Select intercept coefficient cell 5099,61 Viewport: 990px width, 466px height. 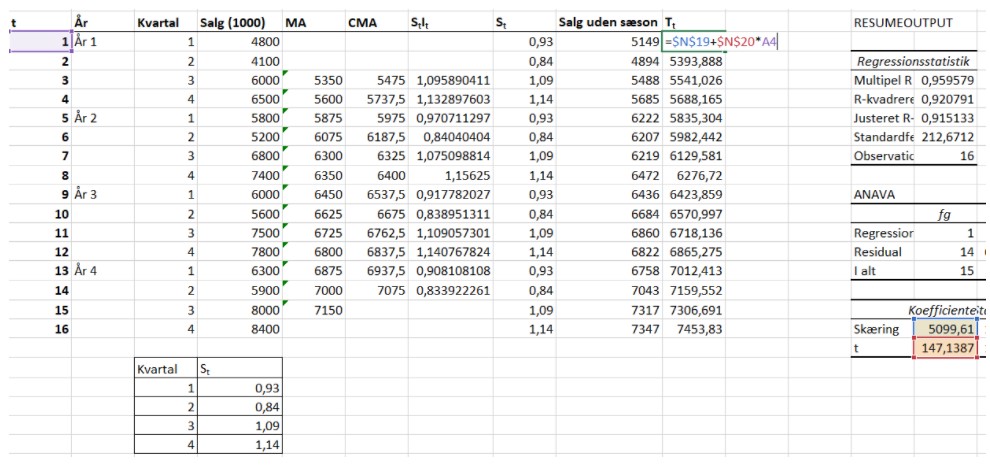pos(945,328)
